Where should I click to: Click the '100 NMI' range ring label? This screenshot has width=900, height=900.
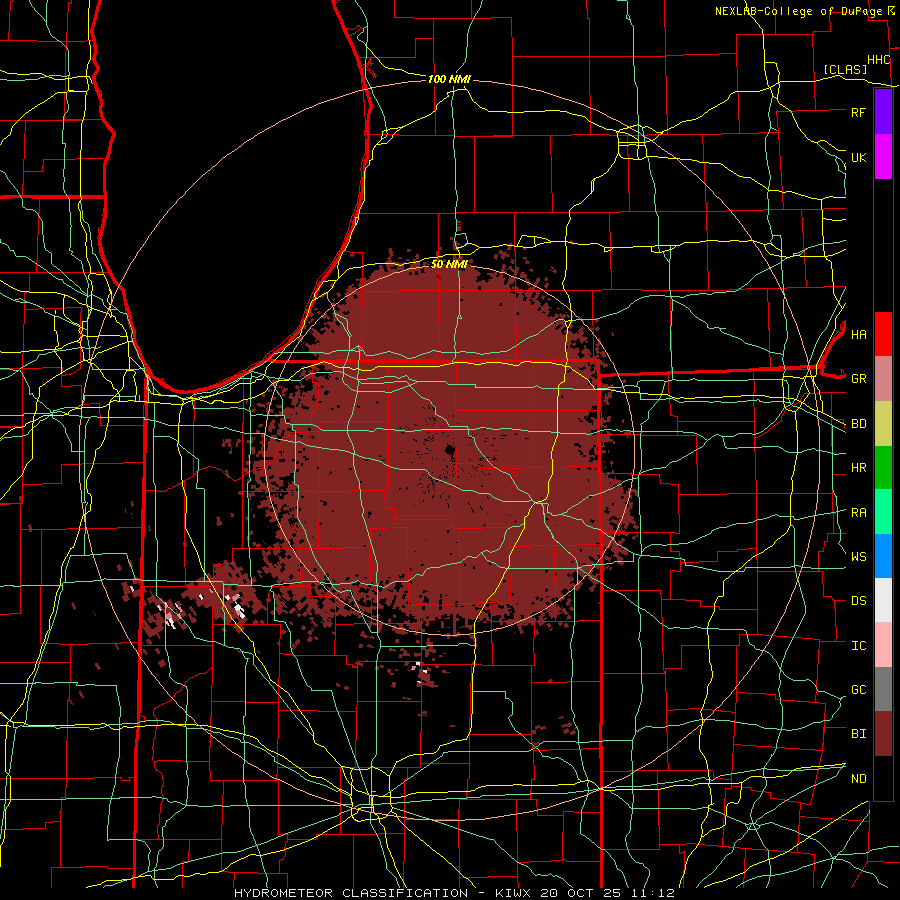point(449,79)
